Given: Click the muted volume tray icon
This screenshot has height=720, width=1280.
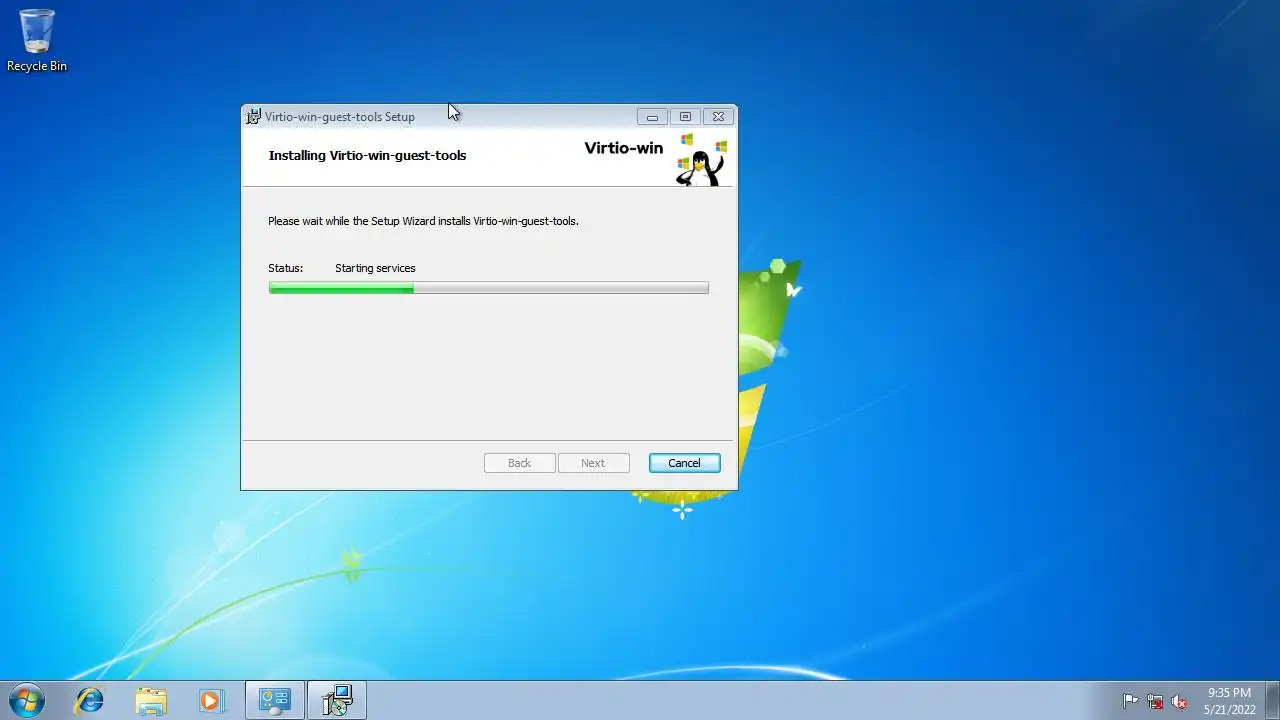Looking at the screenshot, I should click(x=1179, y=701).
